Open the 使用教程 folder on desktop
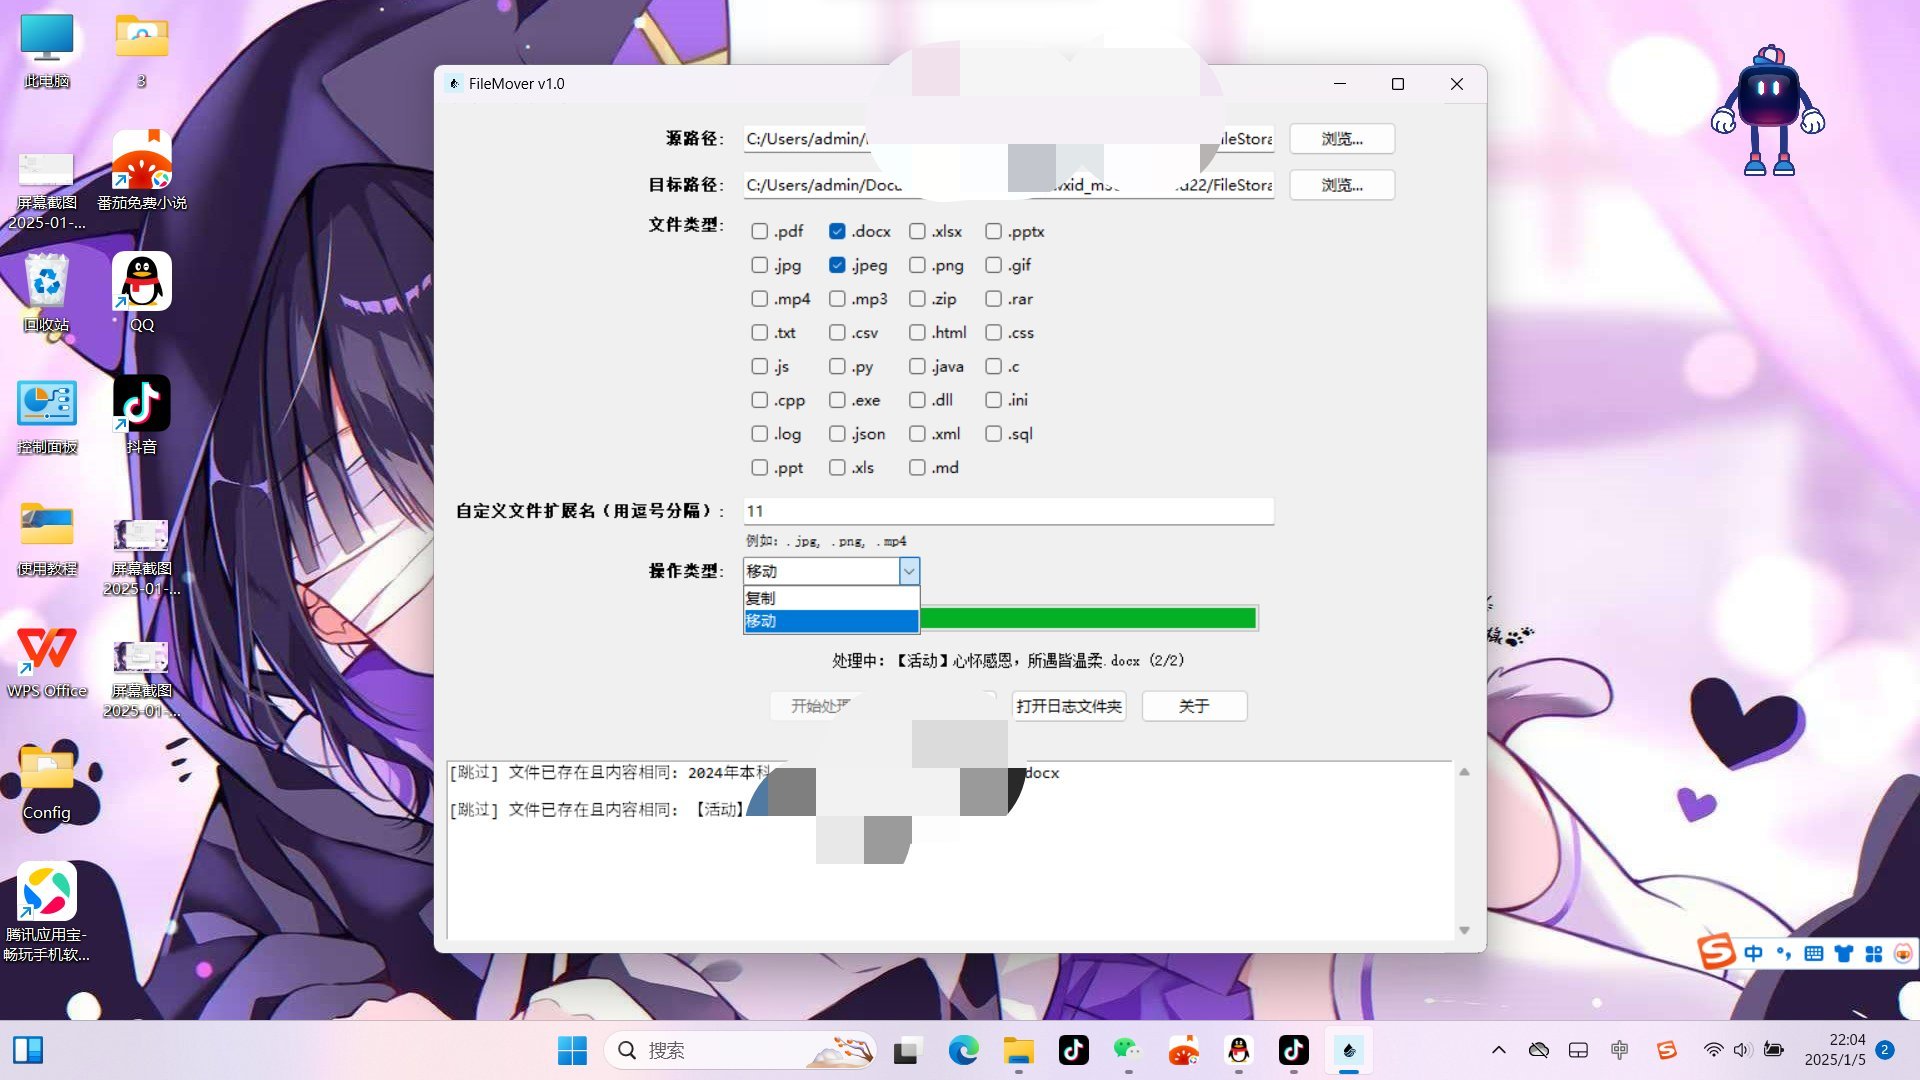The height and width of the screenshot is (1080, 1920). 46,537
